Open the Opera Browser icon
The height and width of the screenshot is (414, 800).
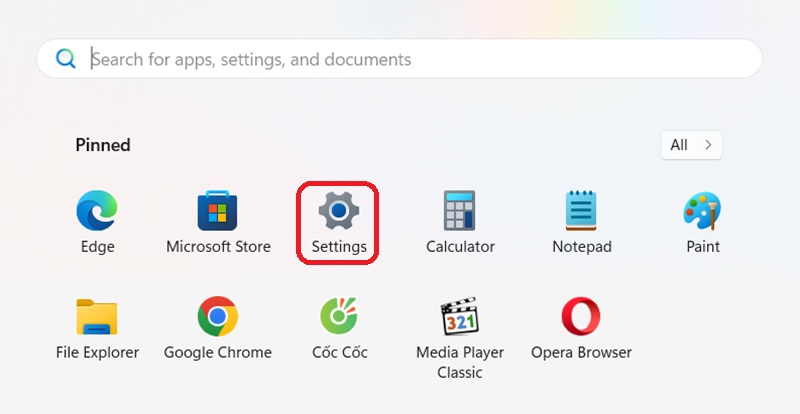581,317
